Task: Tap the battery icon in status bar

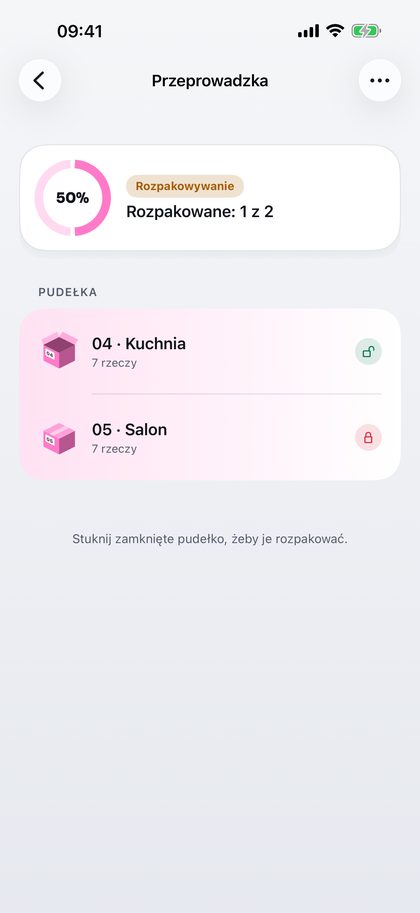Action: 366,31
